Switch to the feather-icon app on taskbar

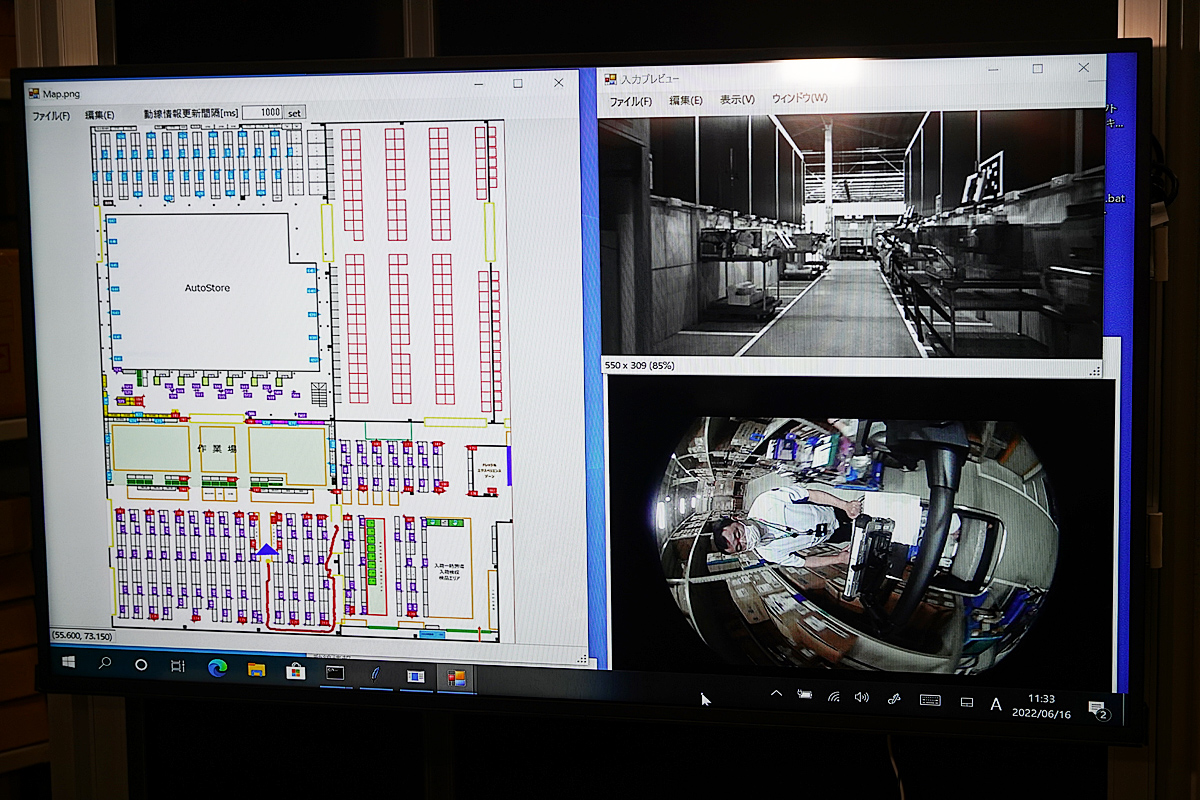click(375, 675)
